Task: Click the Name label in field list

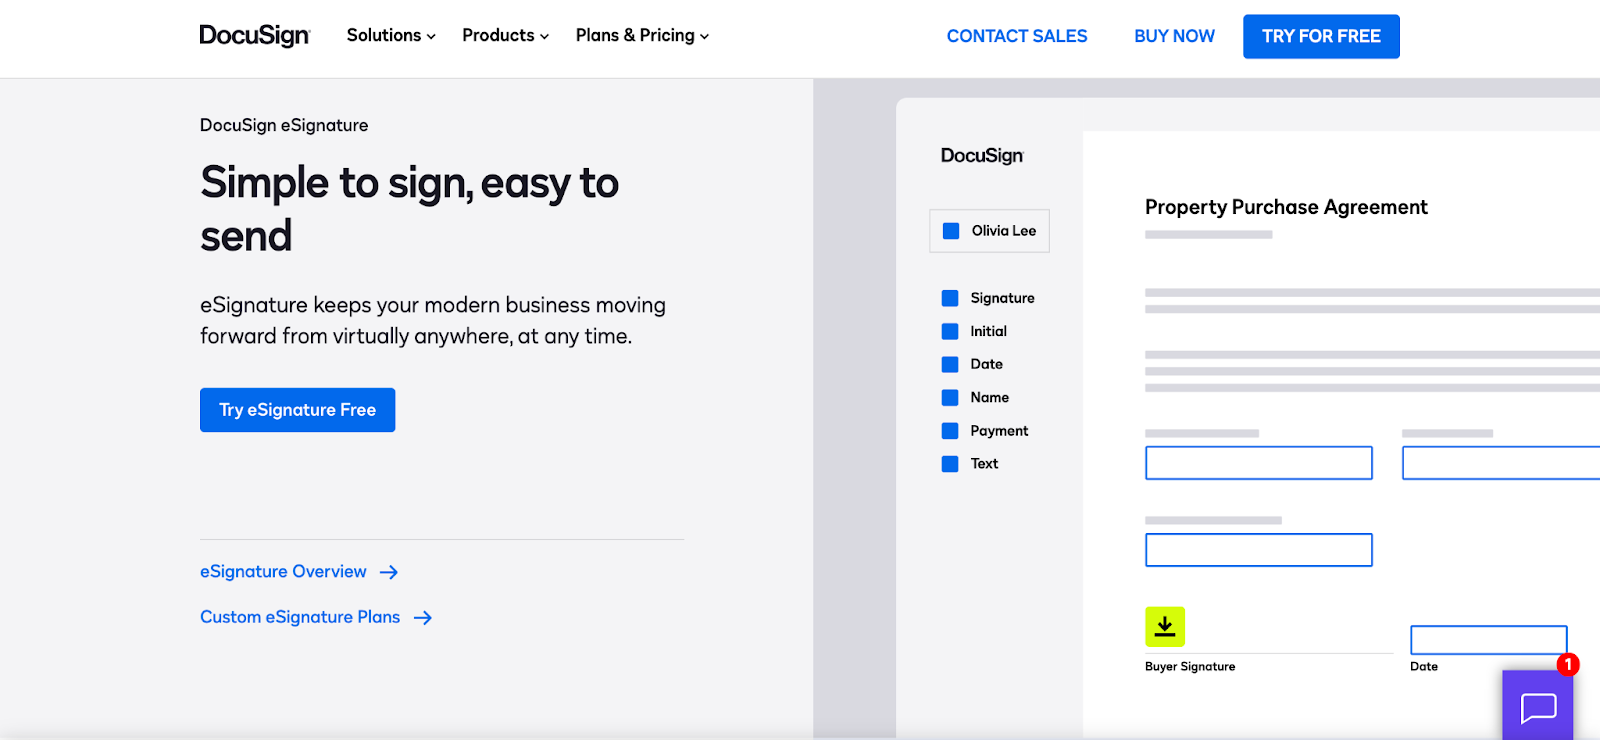Action: [989, 398]
